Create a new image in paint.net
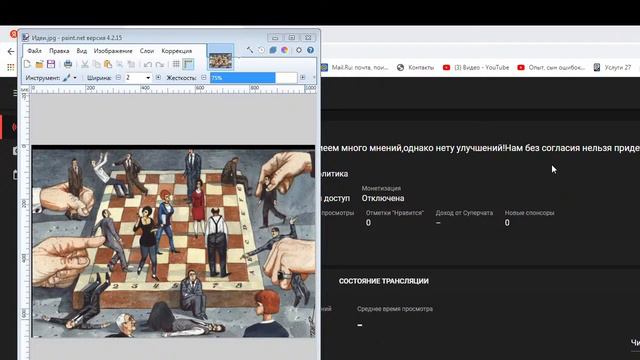This screenshot has width=640, height=360. 27,64
